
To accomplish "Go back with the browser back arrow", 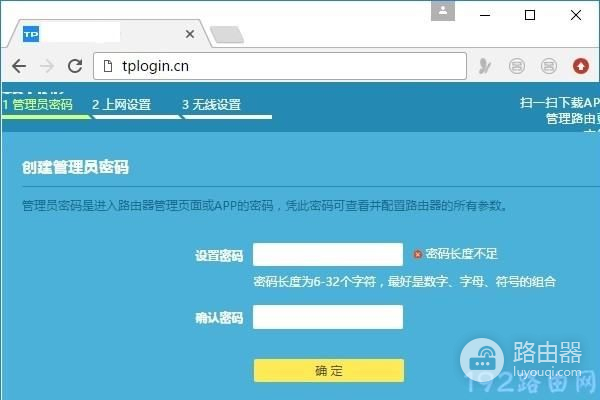I will (x=19, y=66).
